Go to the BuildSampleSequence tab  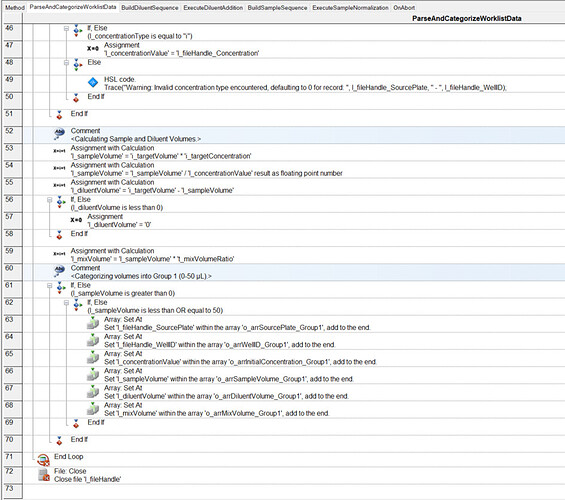pos(277,8)
